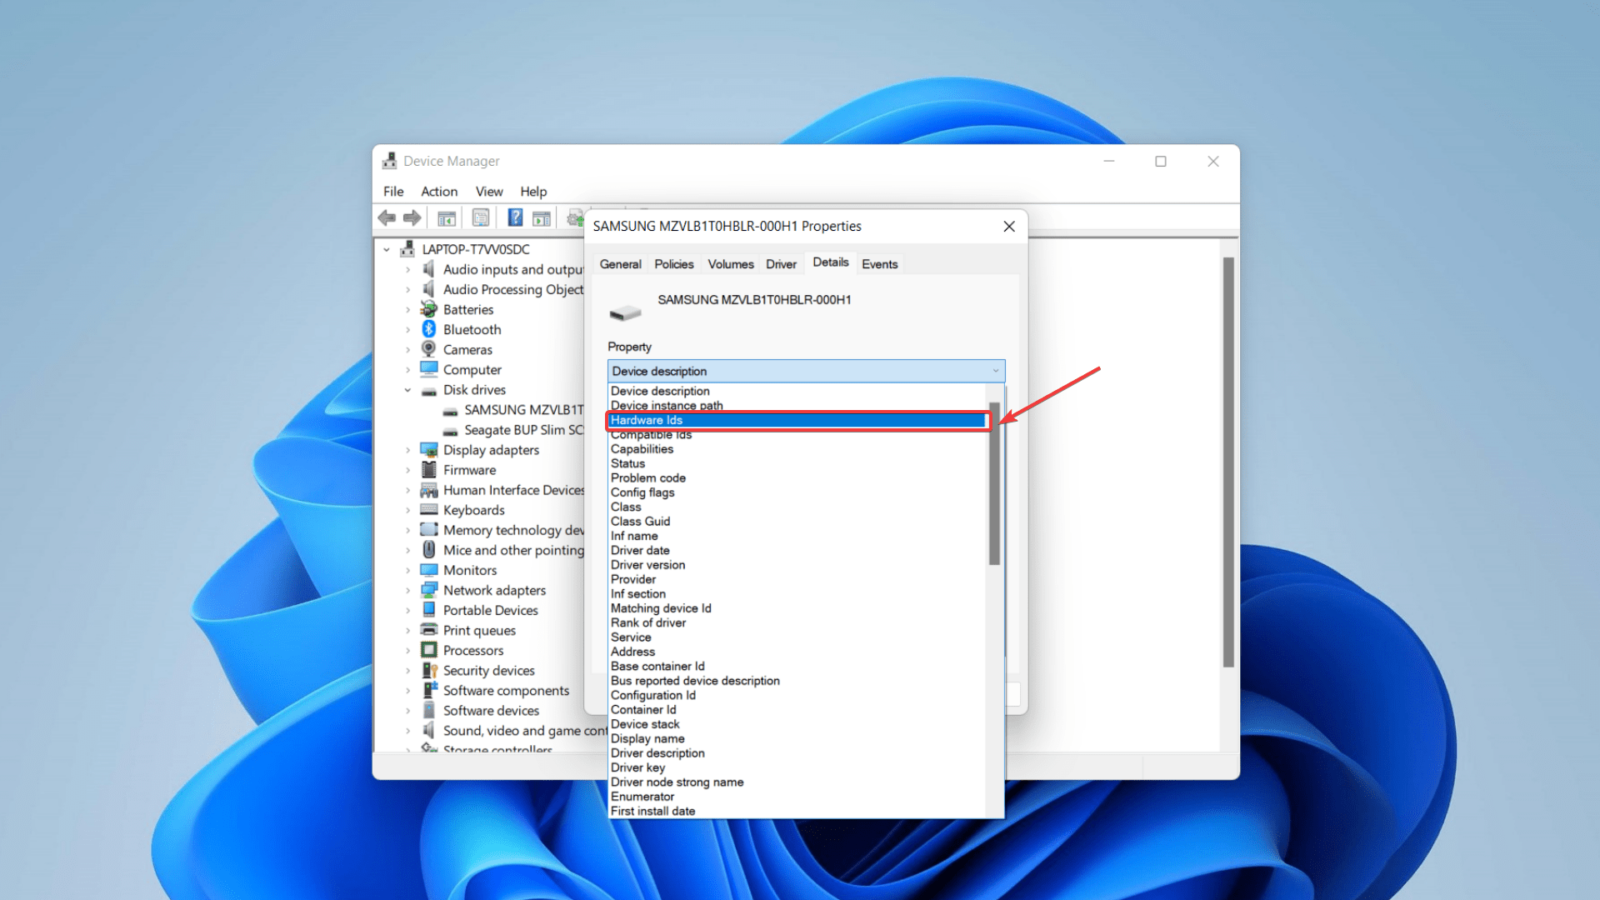1600x900 pixels.
Task: Click the Help toolbar icon
Action: pos(514,217)
